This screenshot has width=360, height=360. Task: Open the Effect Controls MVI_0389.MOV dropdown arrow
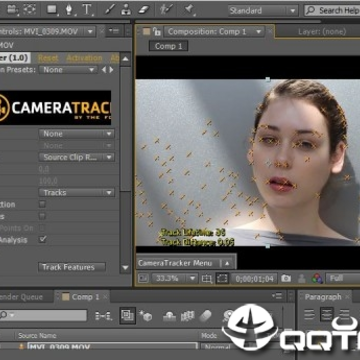[90, 32]
